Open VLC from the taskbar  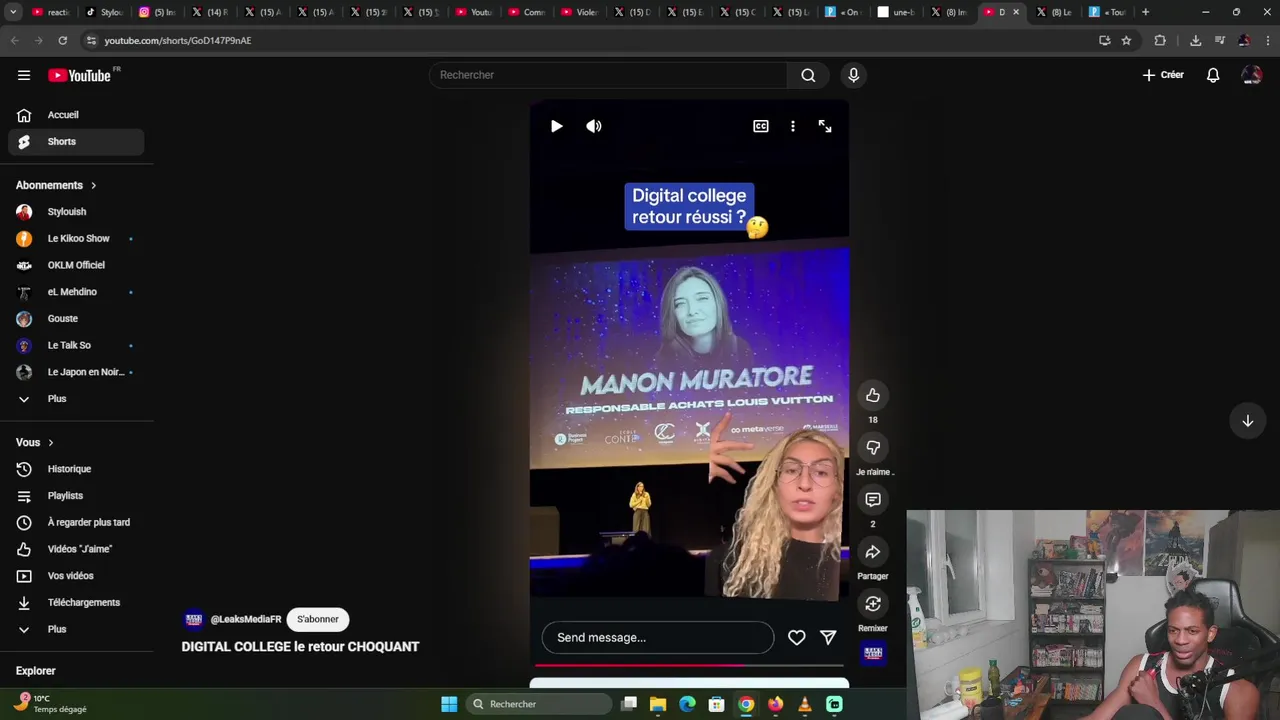[x=805, y=704]
